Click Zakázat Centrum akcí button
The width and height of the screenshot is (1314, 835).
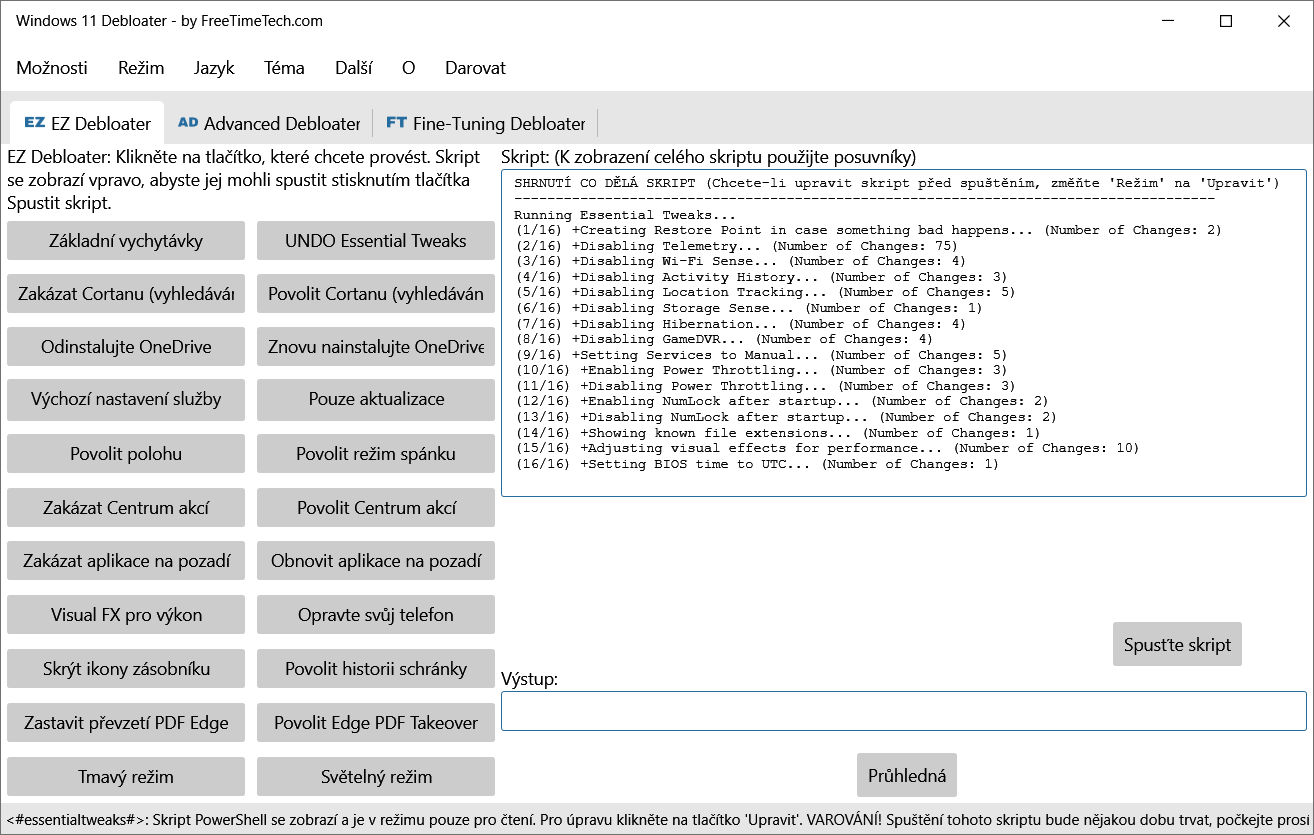tap(126, 508)
